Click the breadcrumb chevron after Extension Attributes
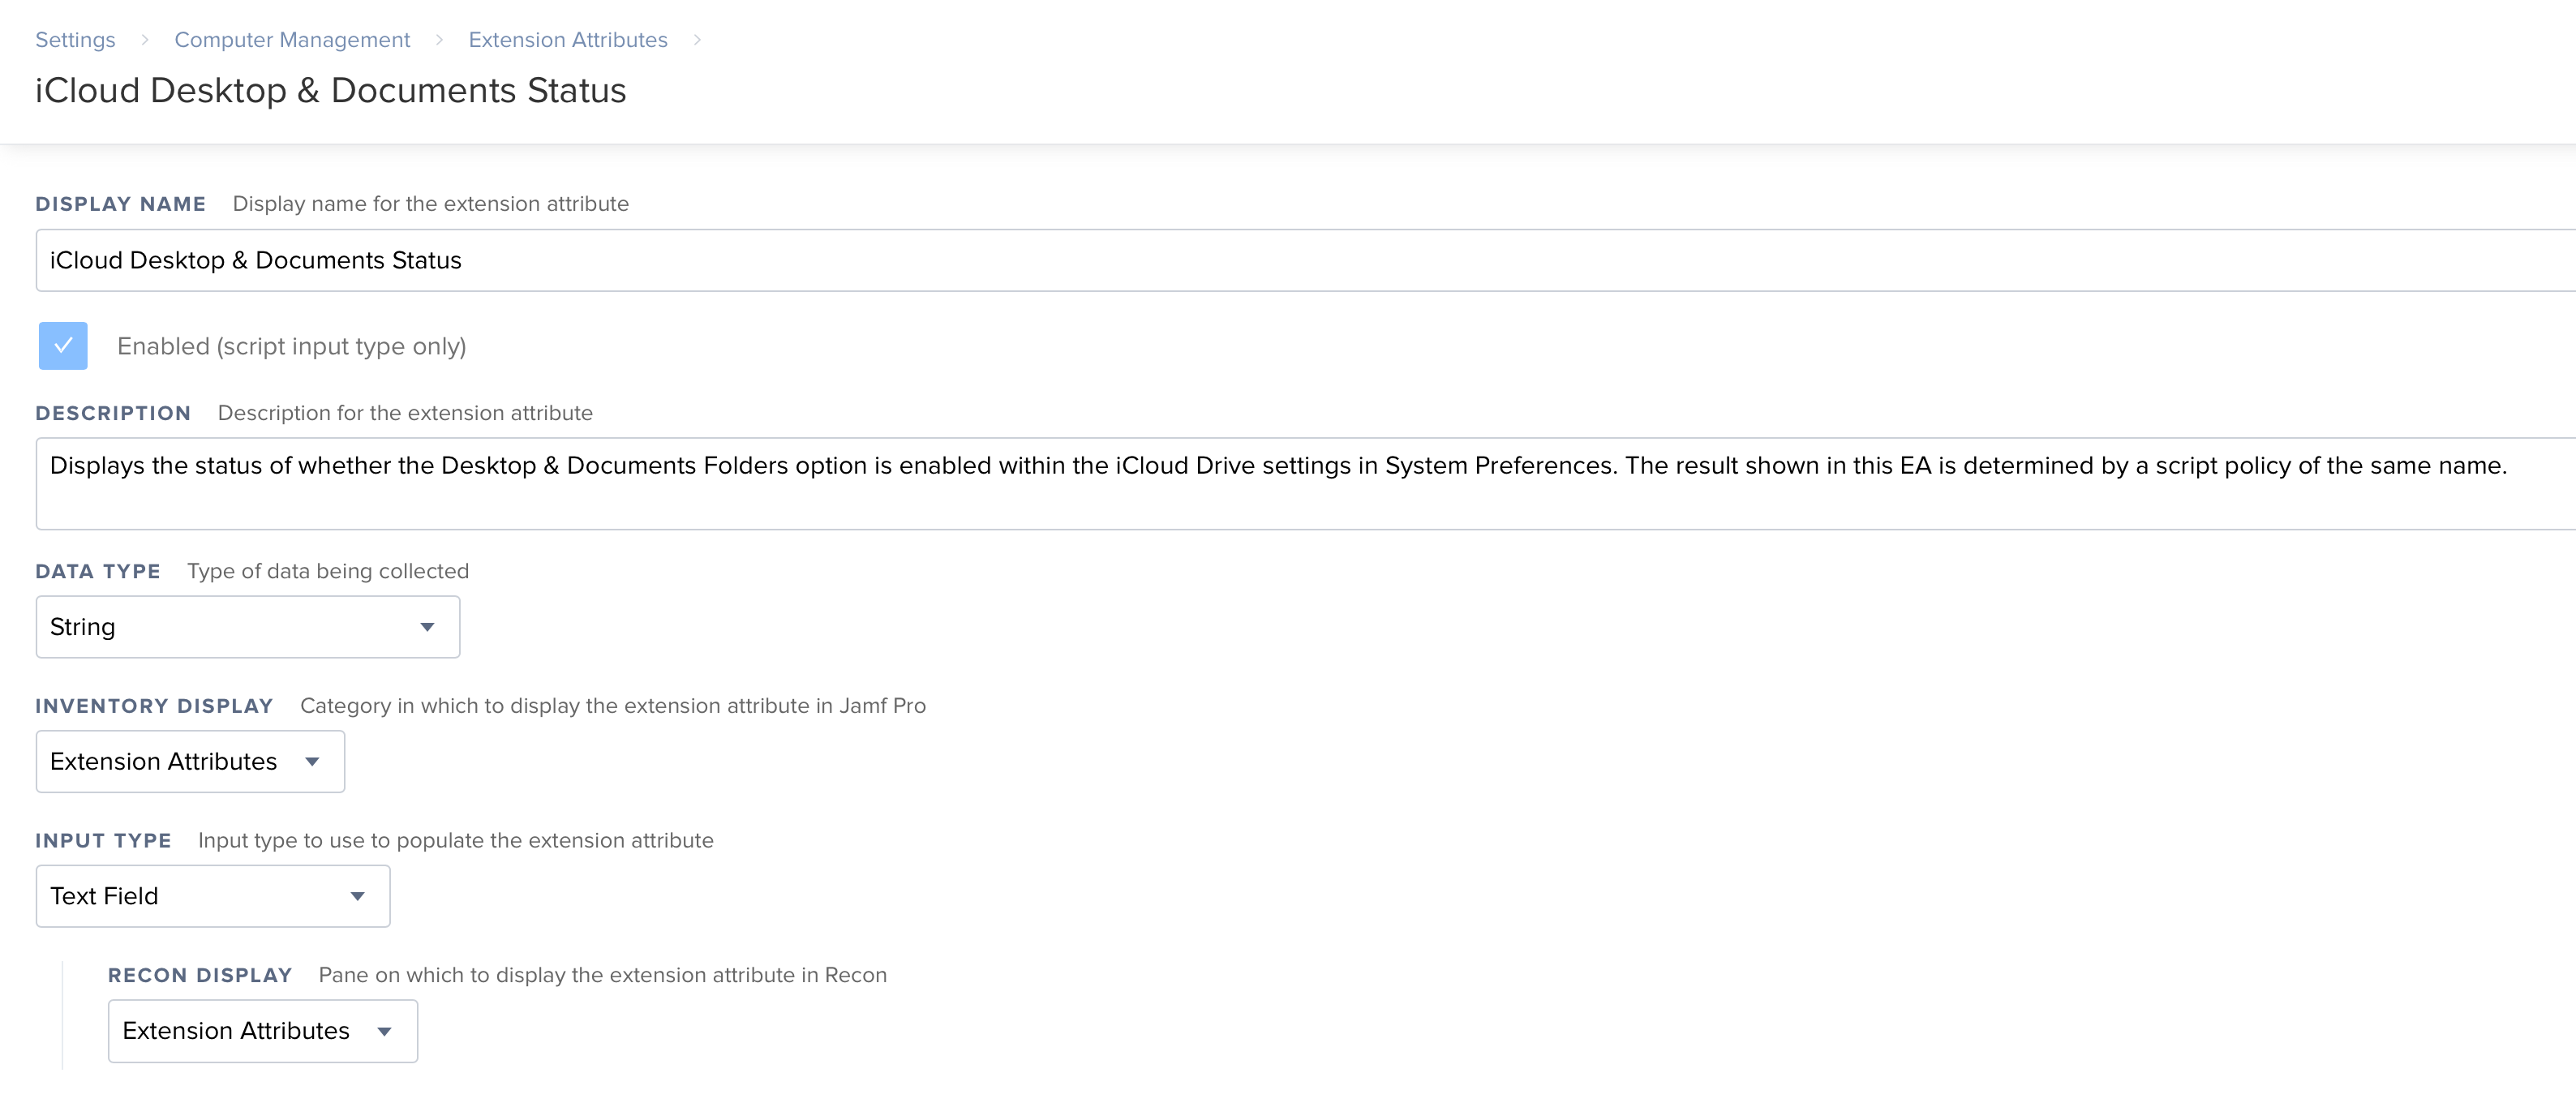 coord(697,40)
